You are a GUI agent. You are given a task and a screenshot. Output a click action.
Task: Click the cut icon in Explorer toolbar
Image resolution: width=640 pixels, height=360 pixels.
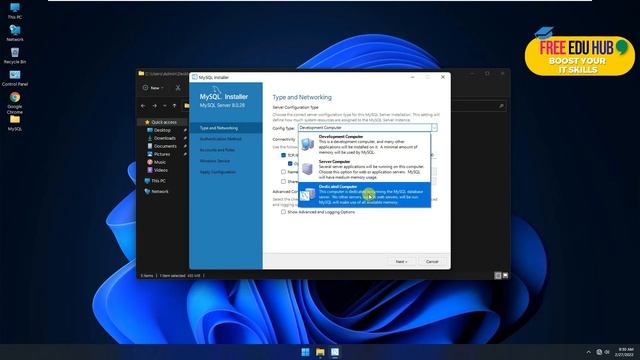point(178,88)
